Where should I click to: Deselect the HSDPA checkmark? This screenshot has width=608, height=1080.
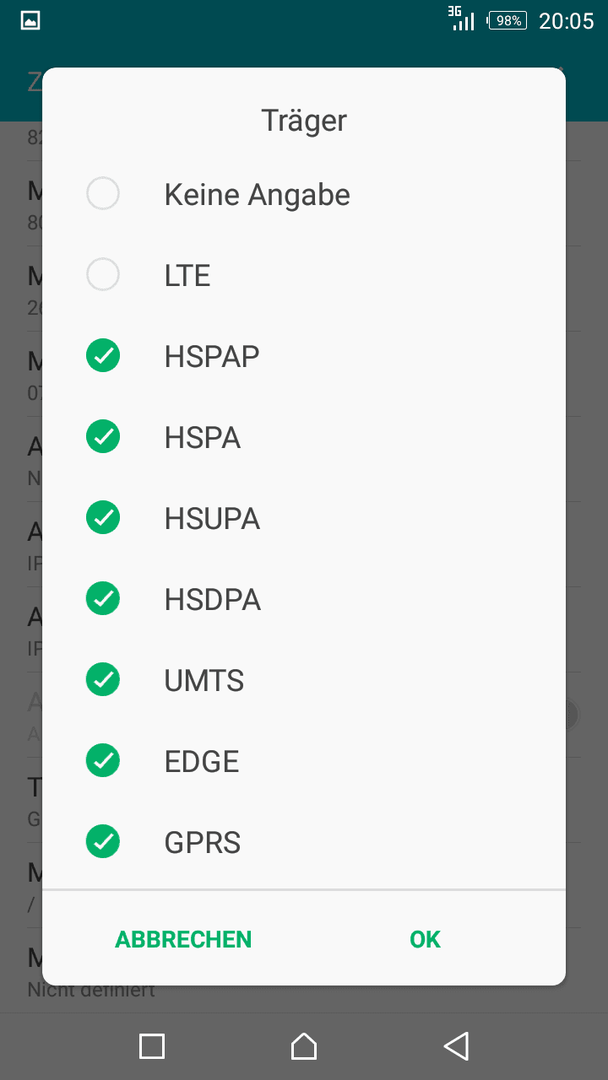point(103,599)
